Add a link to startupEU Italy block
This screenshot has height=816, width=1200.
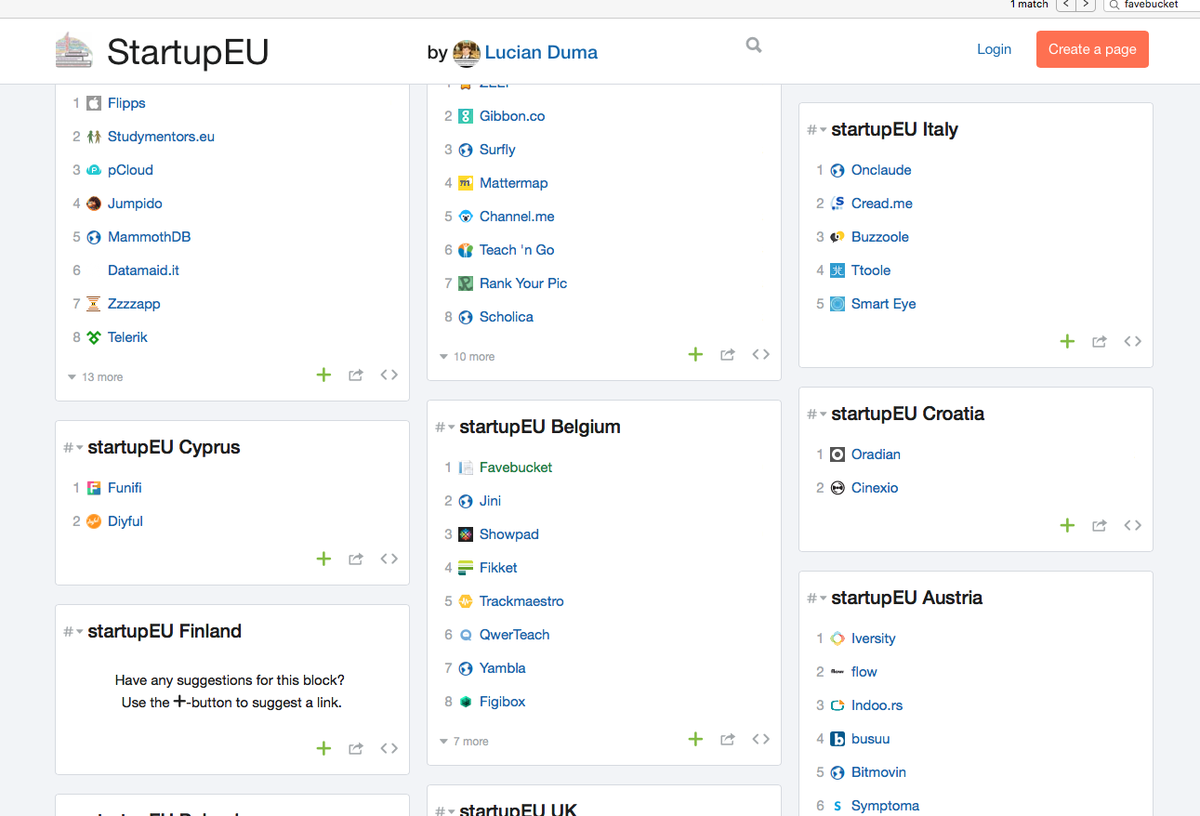1067,341
